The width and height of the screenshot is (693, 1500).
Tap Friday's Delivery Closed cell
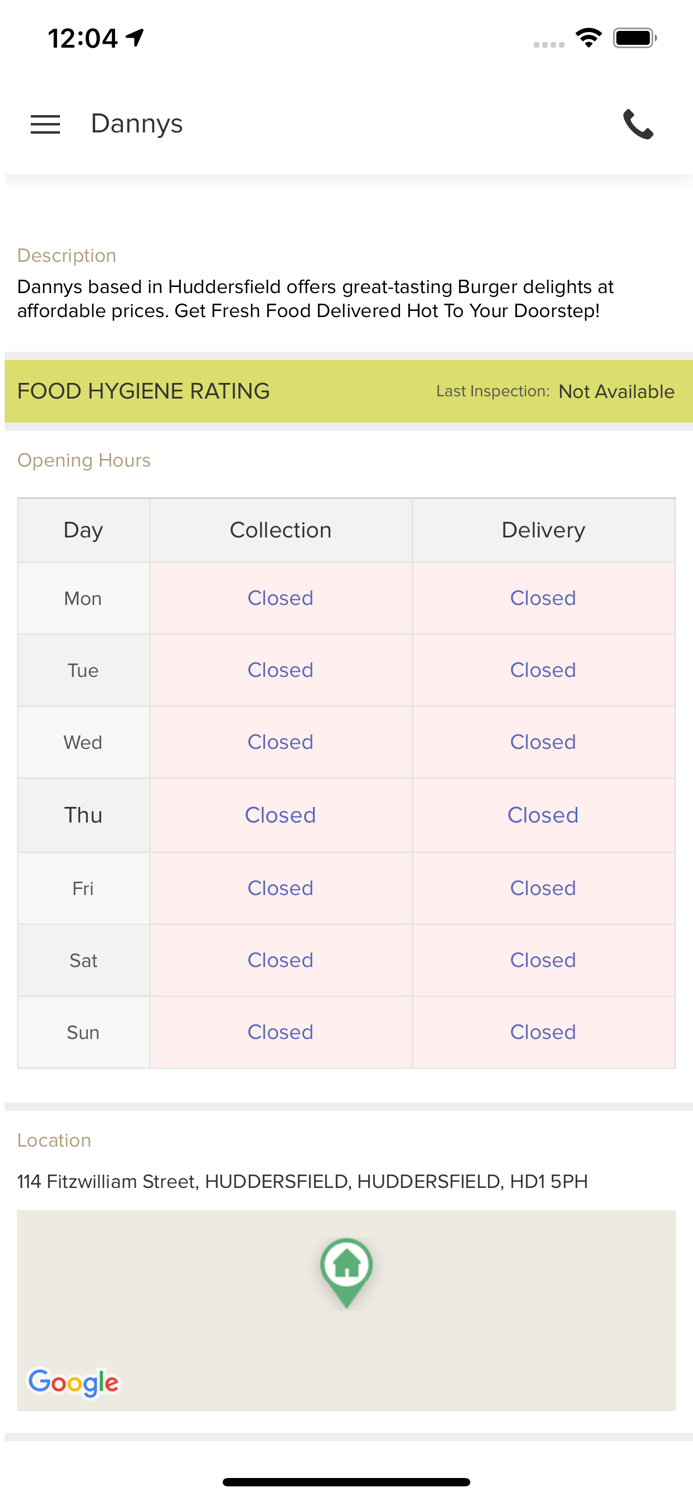pyautogui.click(x=543, y=888)
